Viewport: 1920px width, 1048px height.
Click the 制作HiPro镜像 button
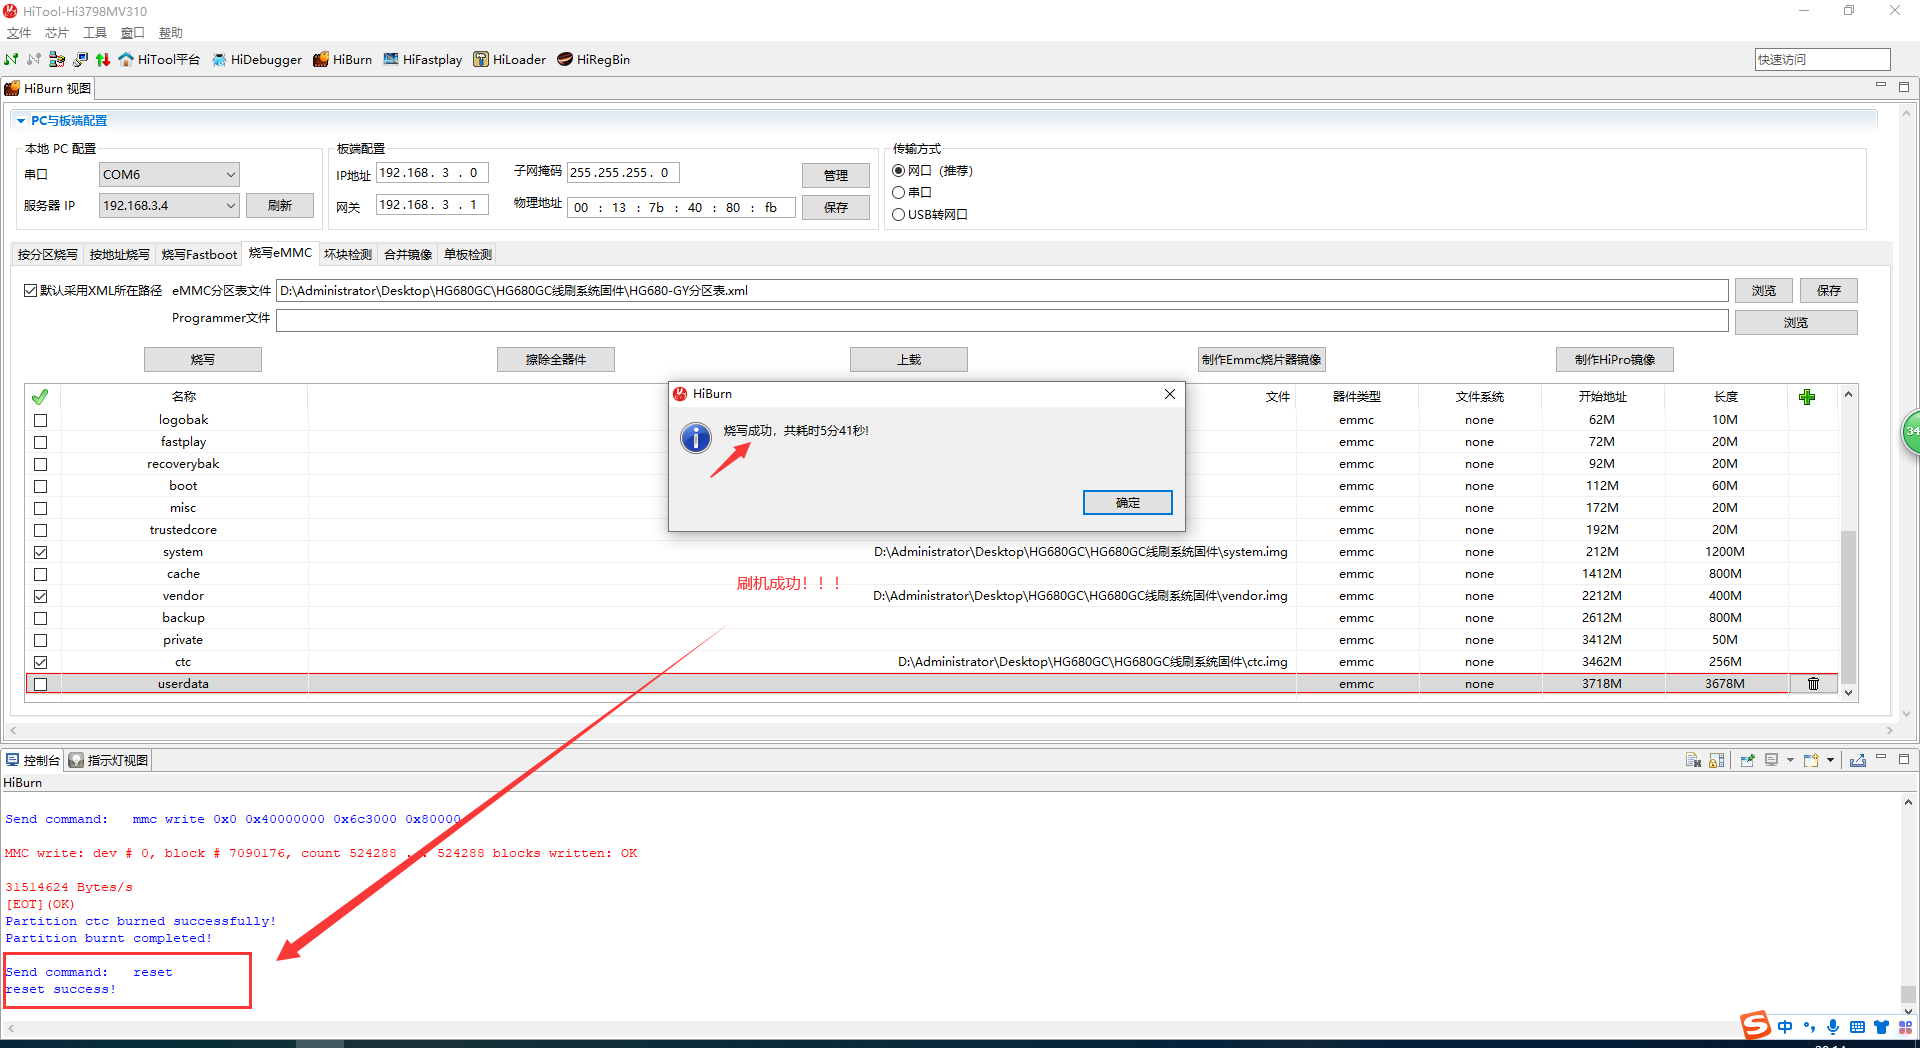[x=1615, y=360]
